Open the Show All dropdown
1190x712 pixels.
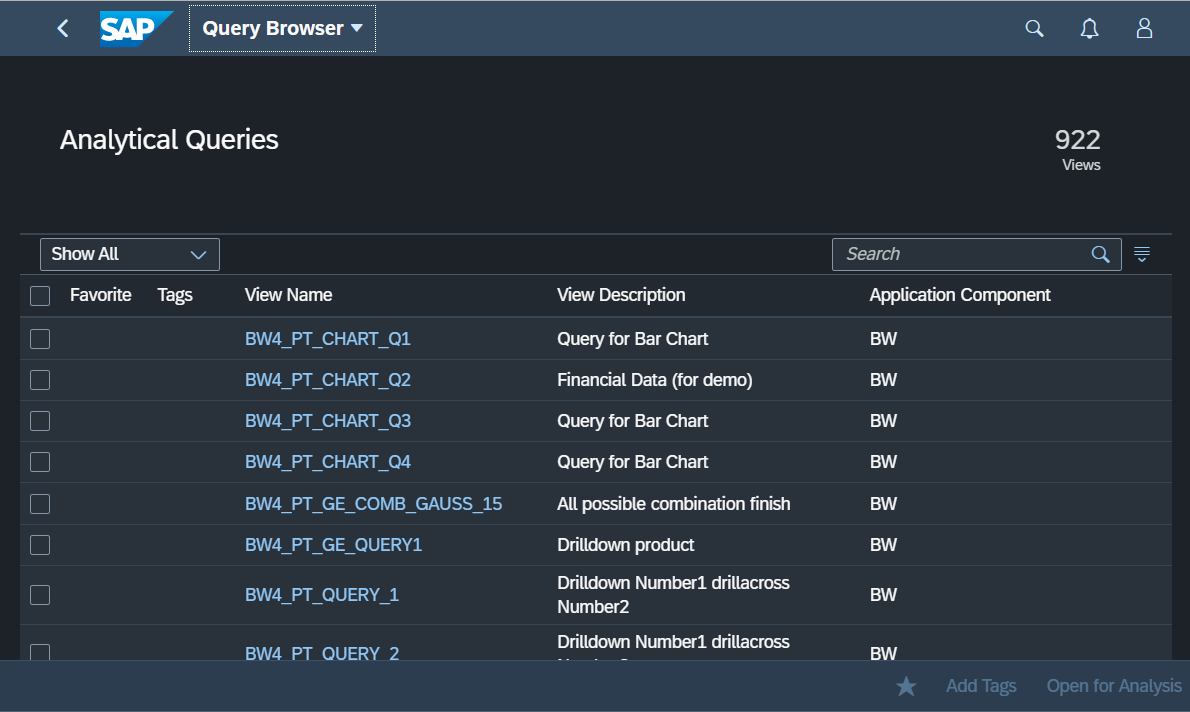click(129, 254)
